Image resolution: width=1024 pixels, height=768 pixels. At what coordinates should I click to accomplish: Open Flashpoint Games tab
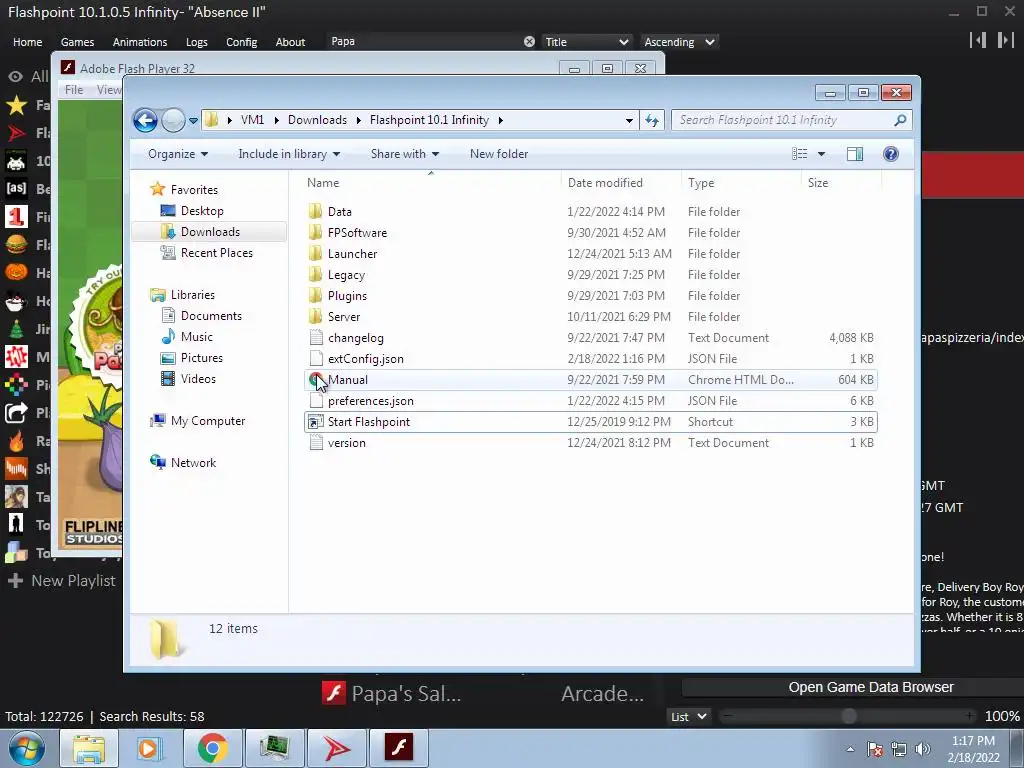click(x=77, y=42)
